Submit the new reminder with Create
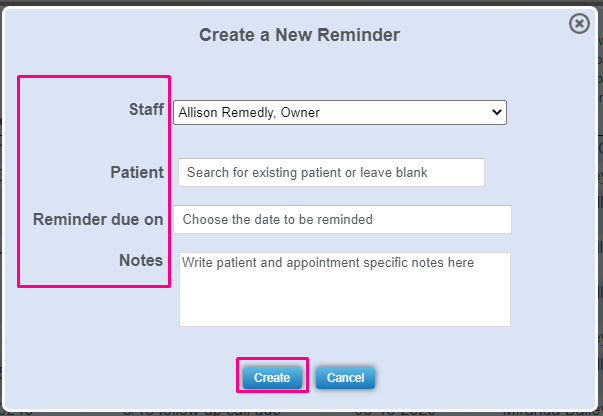This screenshot has height=416, width=603. [x=272, y=377]
